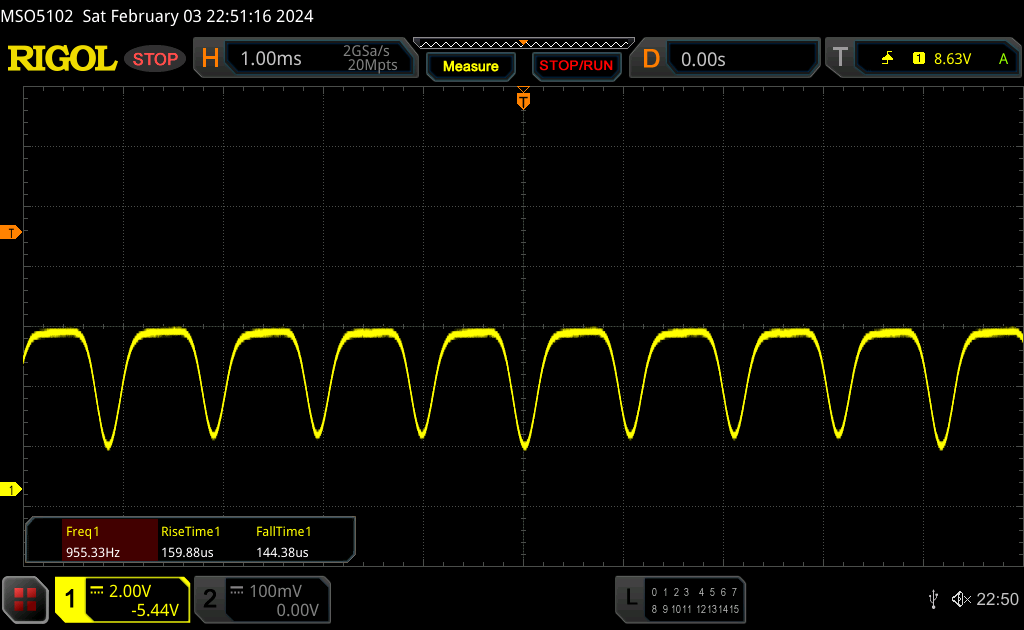The height and width of the screenshot is (630, 1024).
Task: Enable channel 2 at 100mV
Action: click(260, 599)
